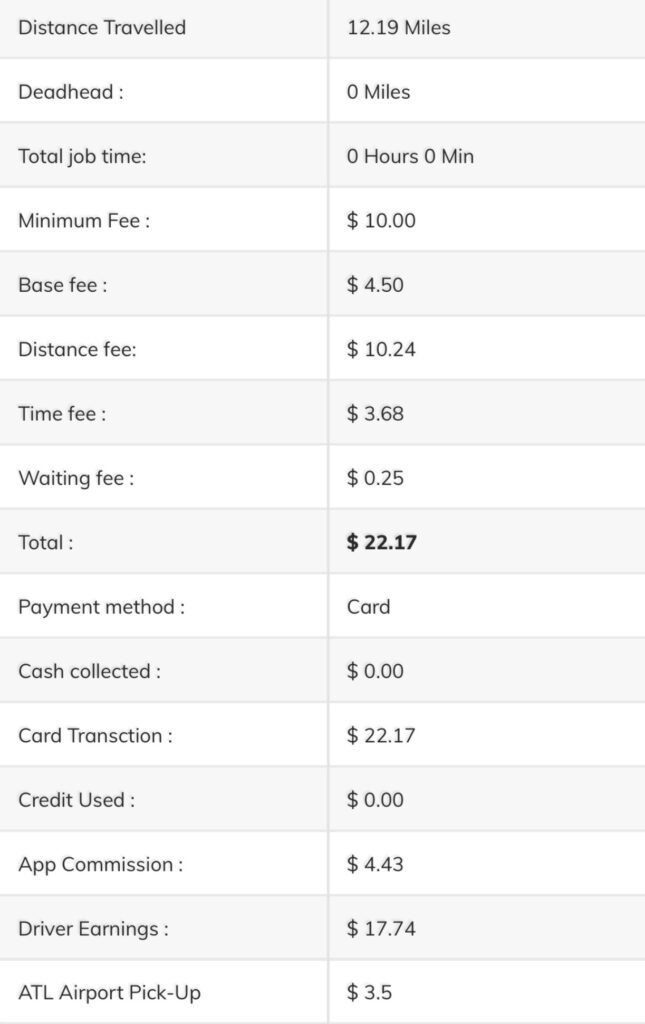Click the Total row label
Image resolution: width=645 pixels, height=1024 pixels.
46,542
